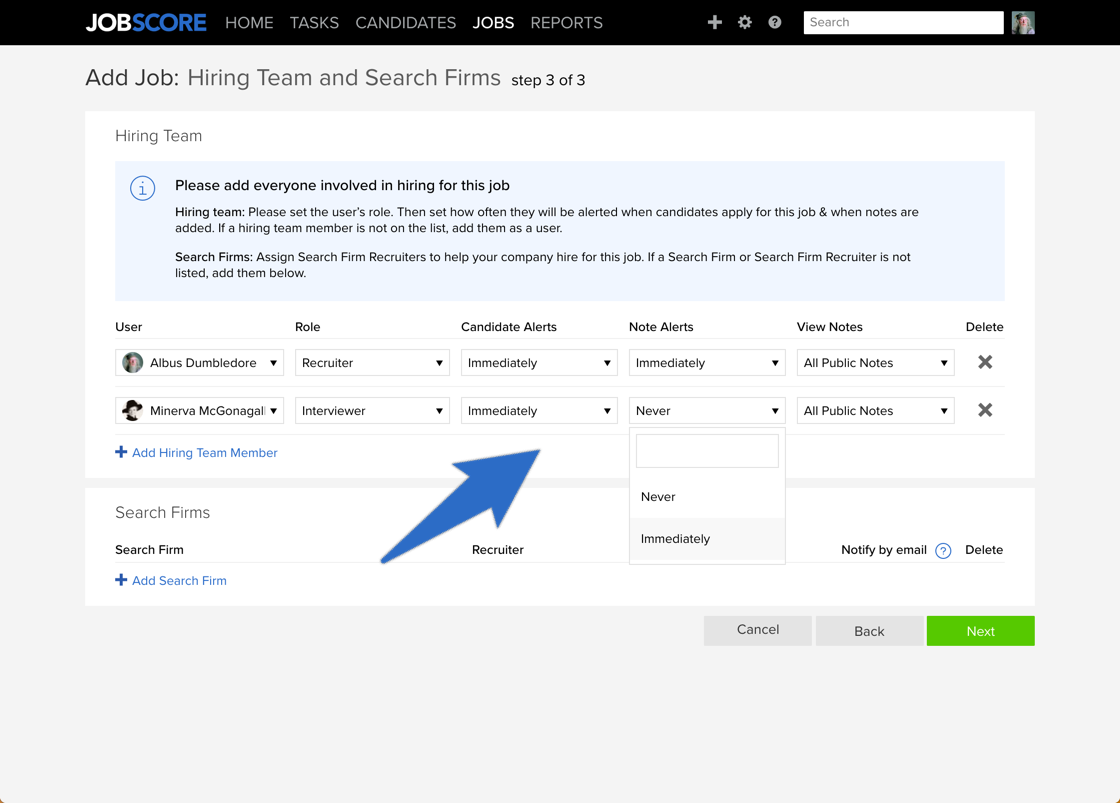Click the dropdown filter text box
The width and height of the screenshot is (1120, 803).
coord(707,451)
